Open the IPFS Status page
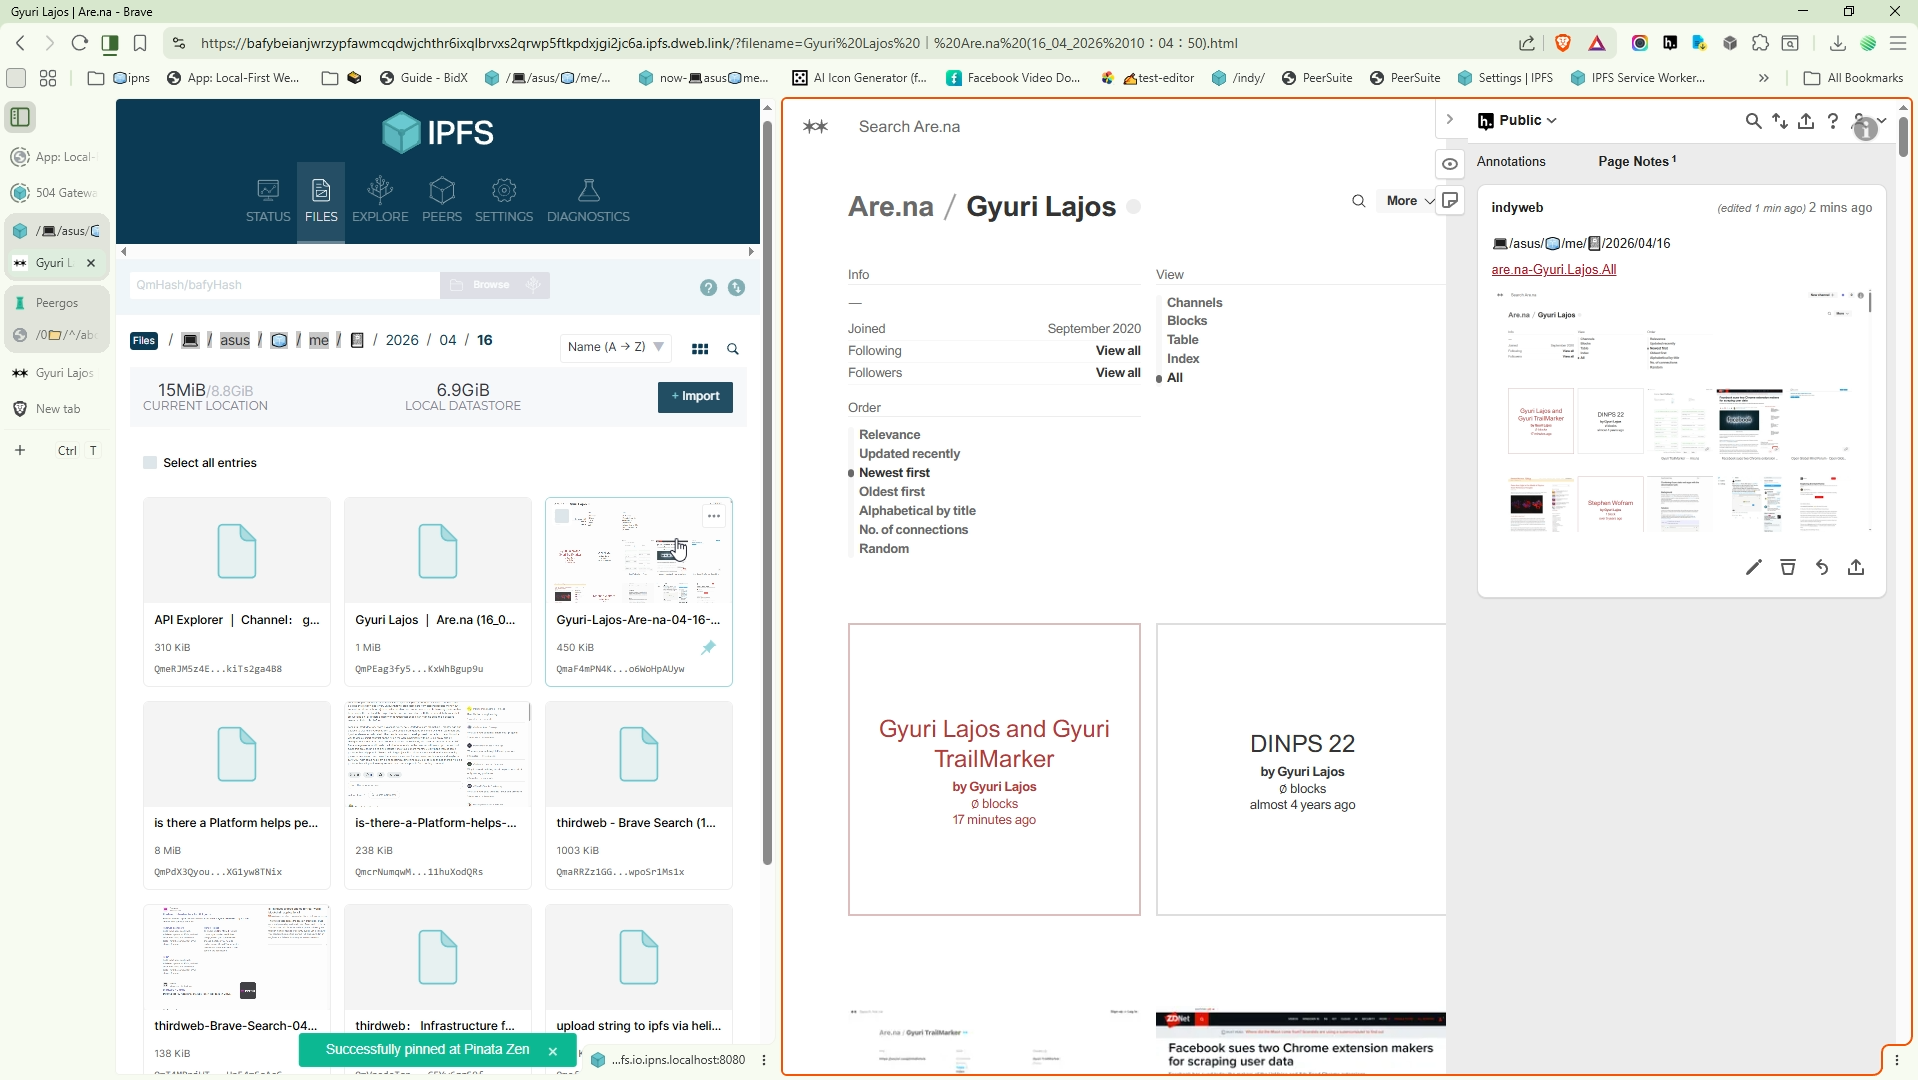Viewport: 1918px width, 1080px height. pyautogui.click(x=268, y=200)
